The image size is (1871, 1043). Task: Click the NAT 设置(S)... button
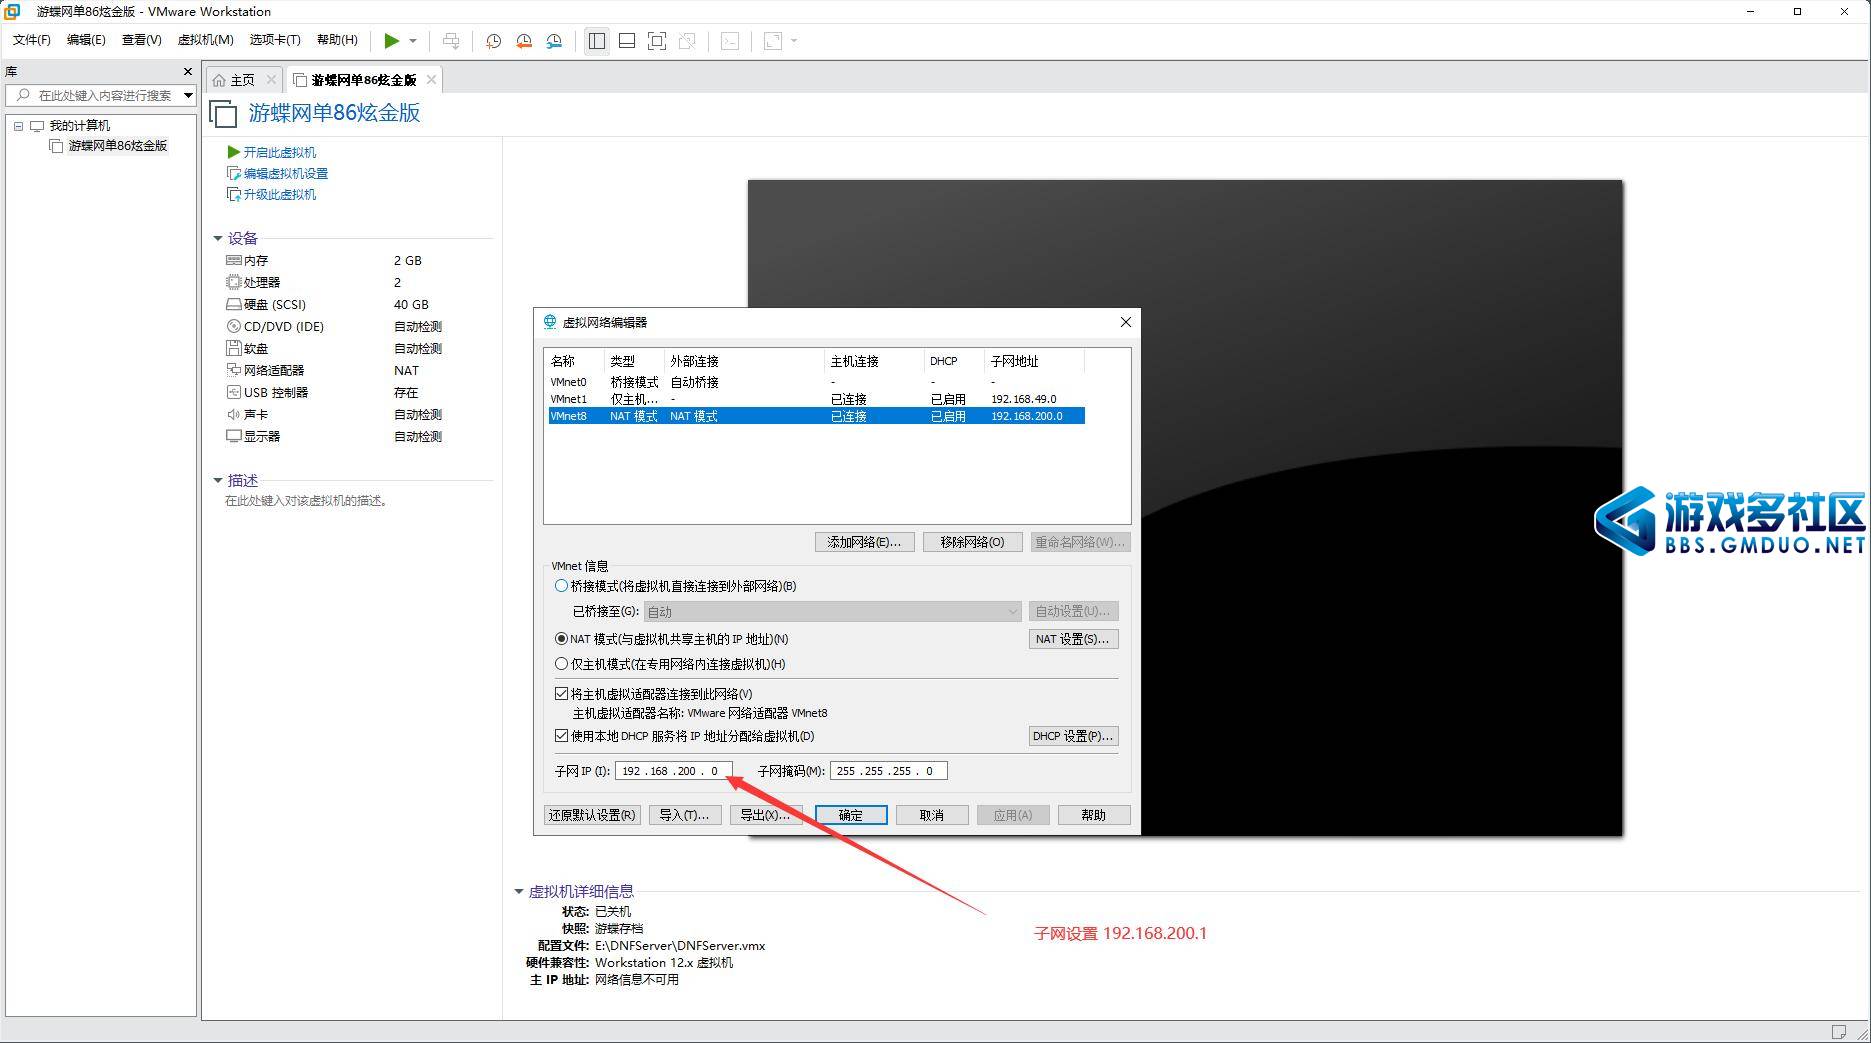(1073, 639)
